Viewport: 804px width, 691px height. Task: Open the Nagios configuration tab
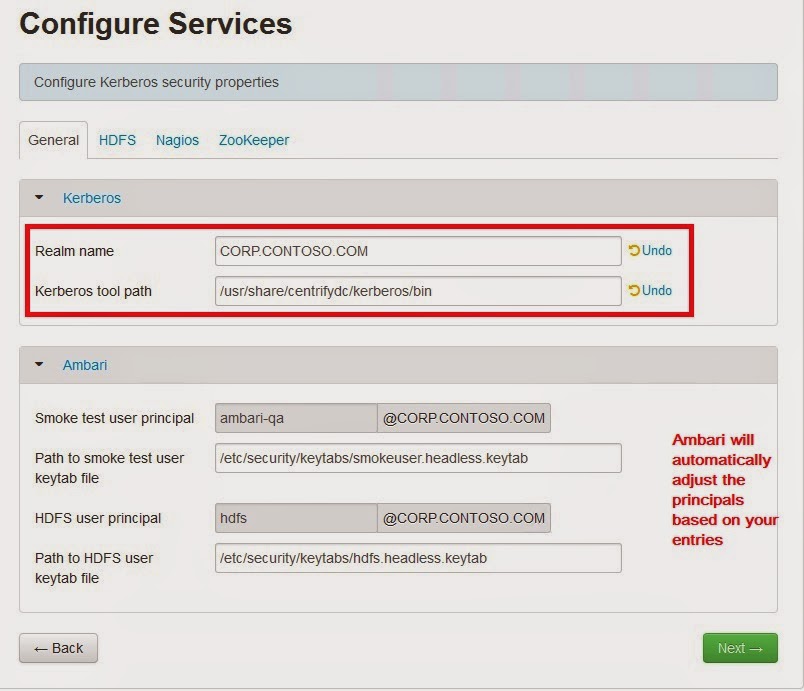177,140
